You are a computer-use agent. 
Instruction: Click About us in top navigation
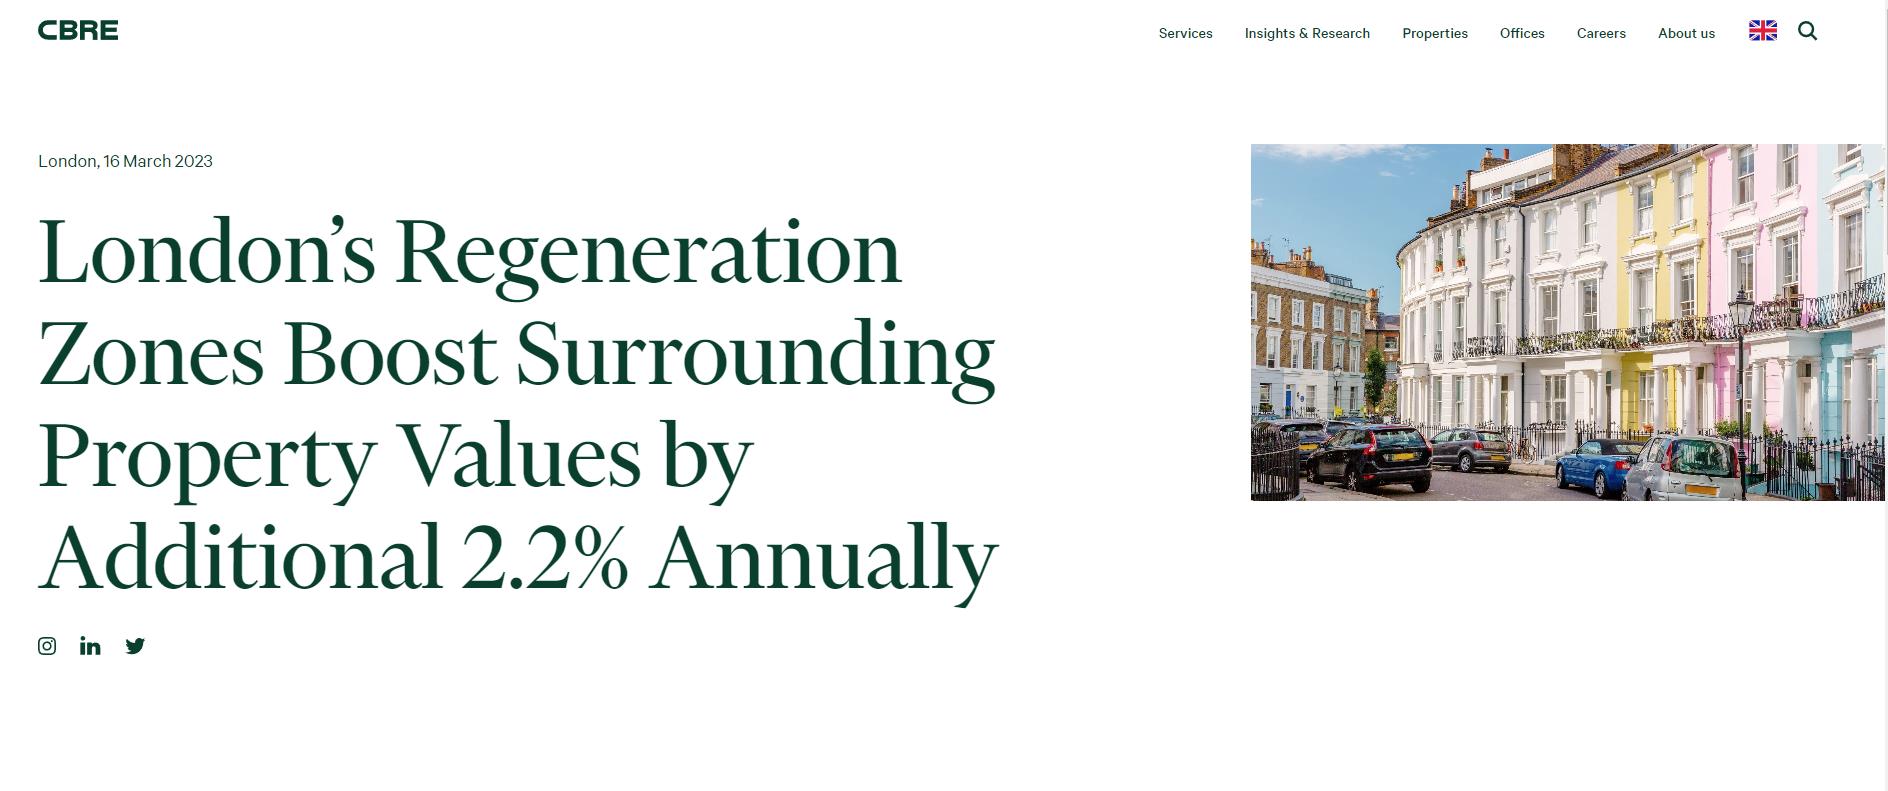click(x=1685, y=33)
